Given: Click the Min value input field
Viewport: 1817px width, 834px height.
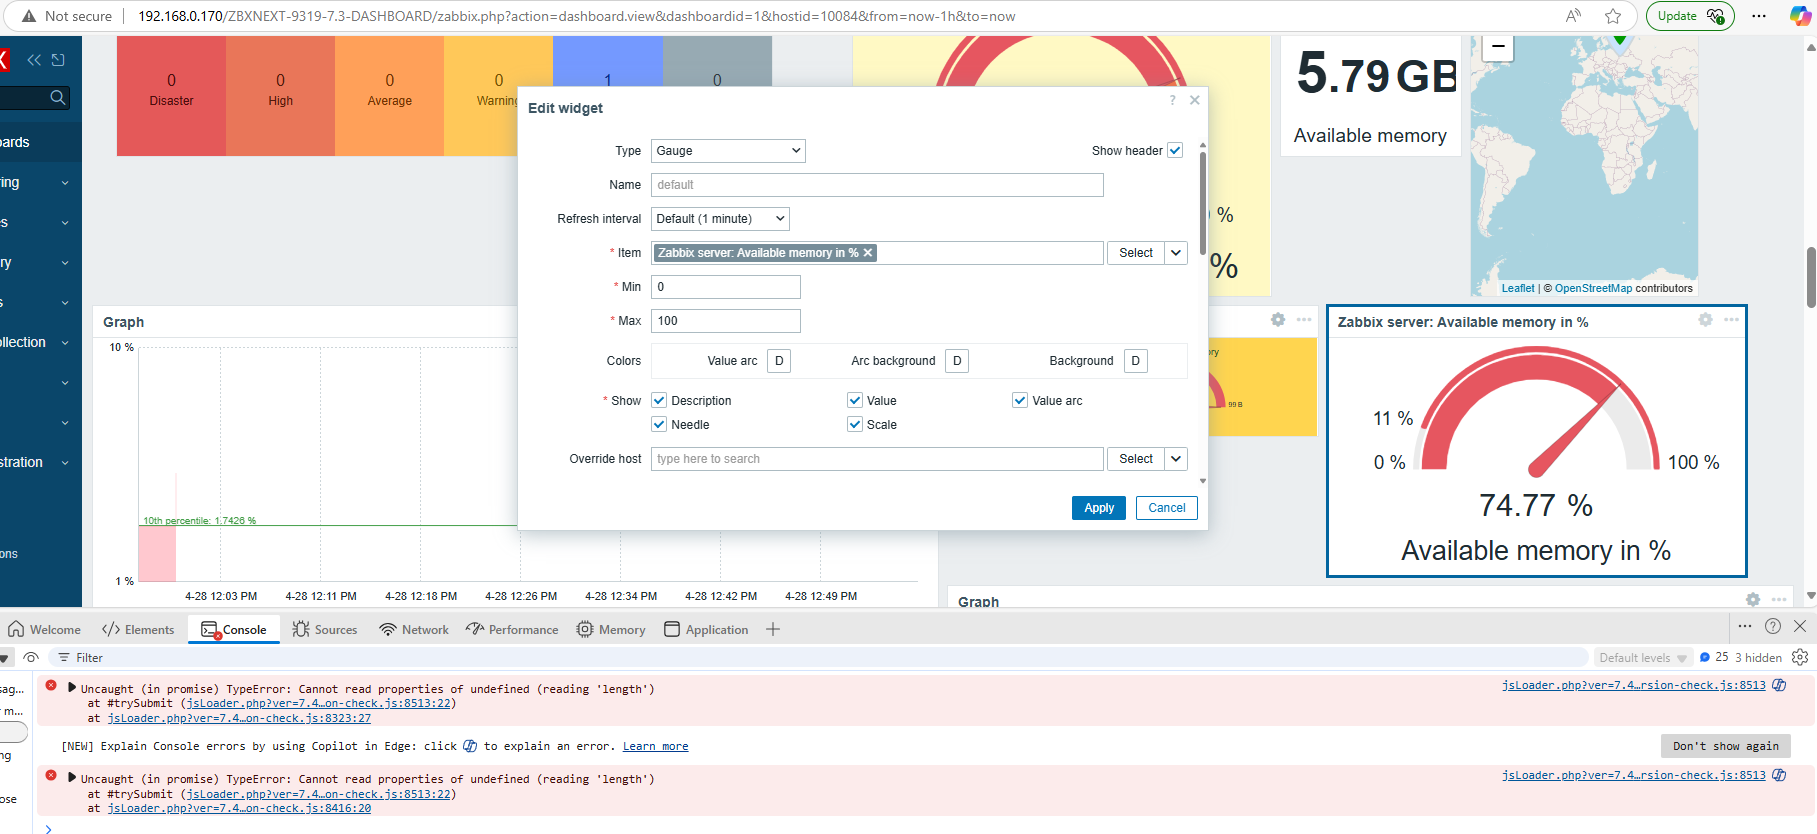Looking at the screenshot, I should tap(726, 287).
